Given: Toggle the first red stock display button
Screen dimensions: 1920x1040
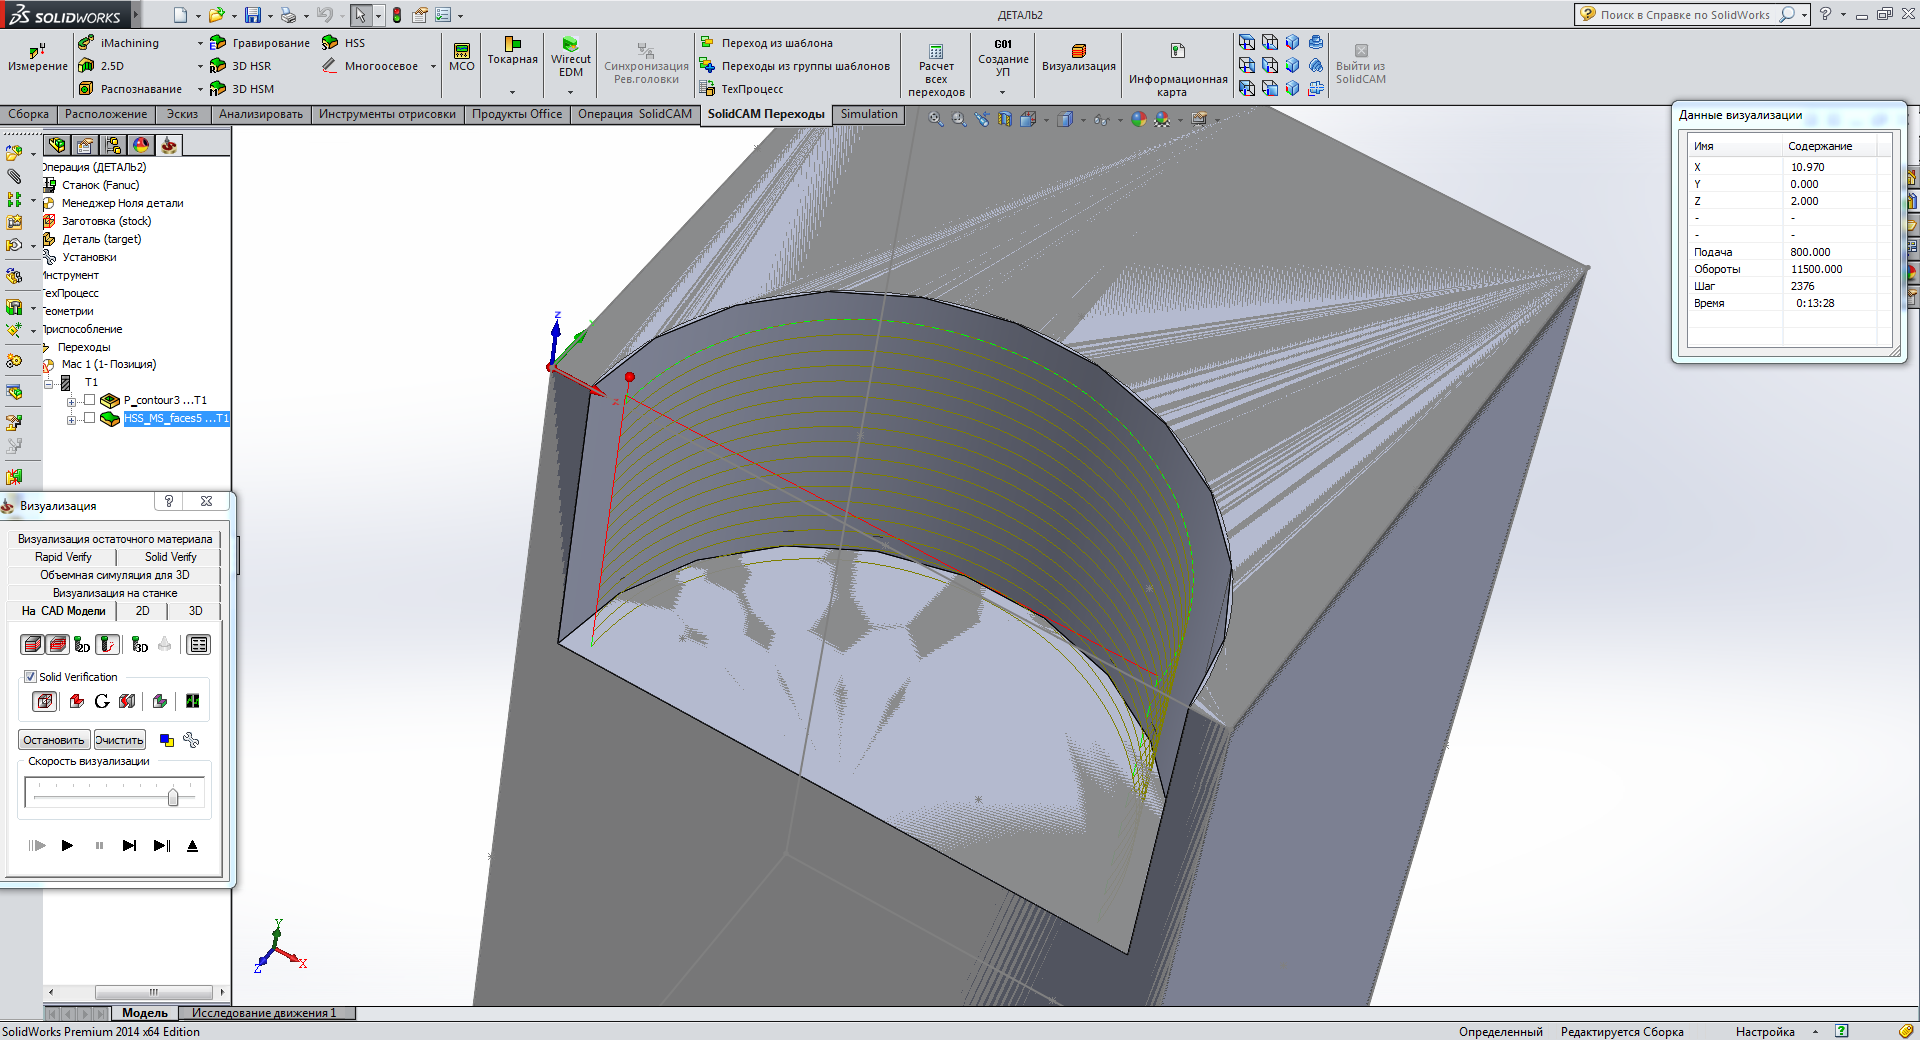Looking at the screenshot, I should [x=32, y=645].
